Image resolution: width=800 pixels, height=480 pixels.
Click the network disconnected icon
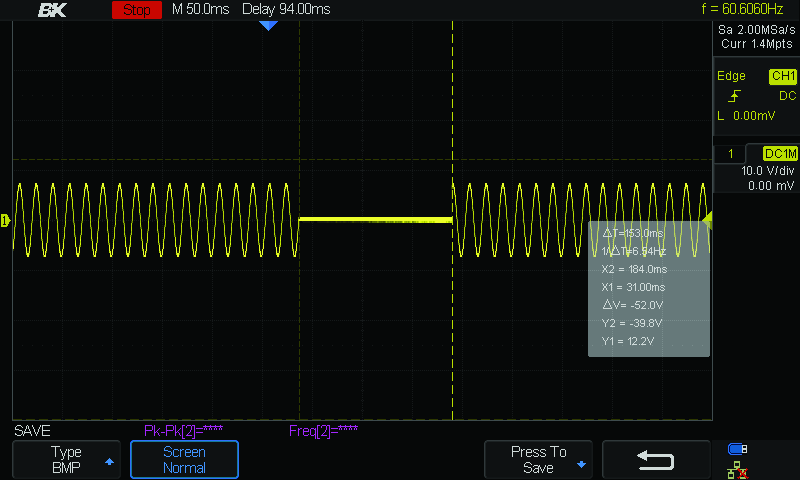[738, 470]
